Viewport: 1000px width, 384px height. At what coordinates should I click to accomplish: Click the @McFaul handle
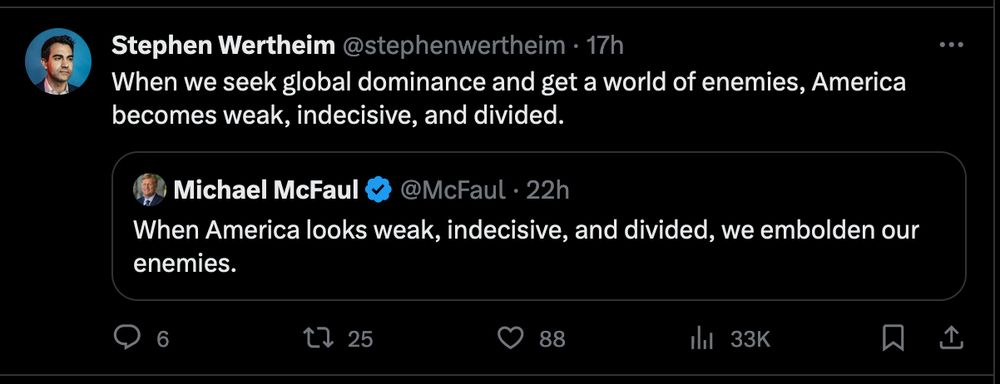coord(452,189)
